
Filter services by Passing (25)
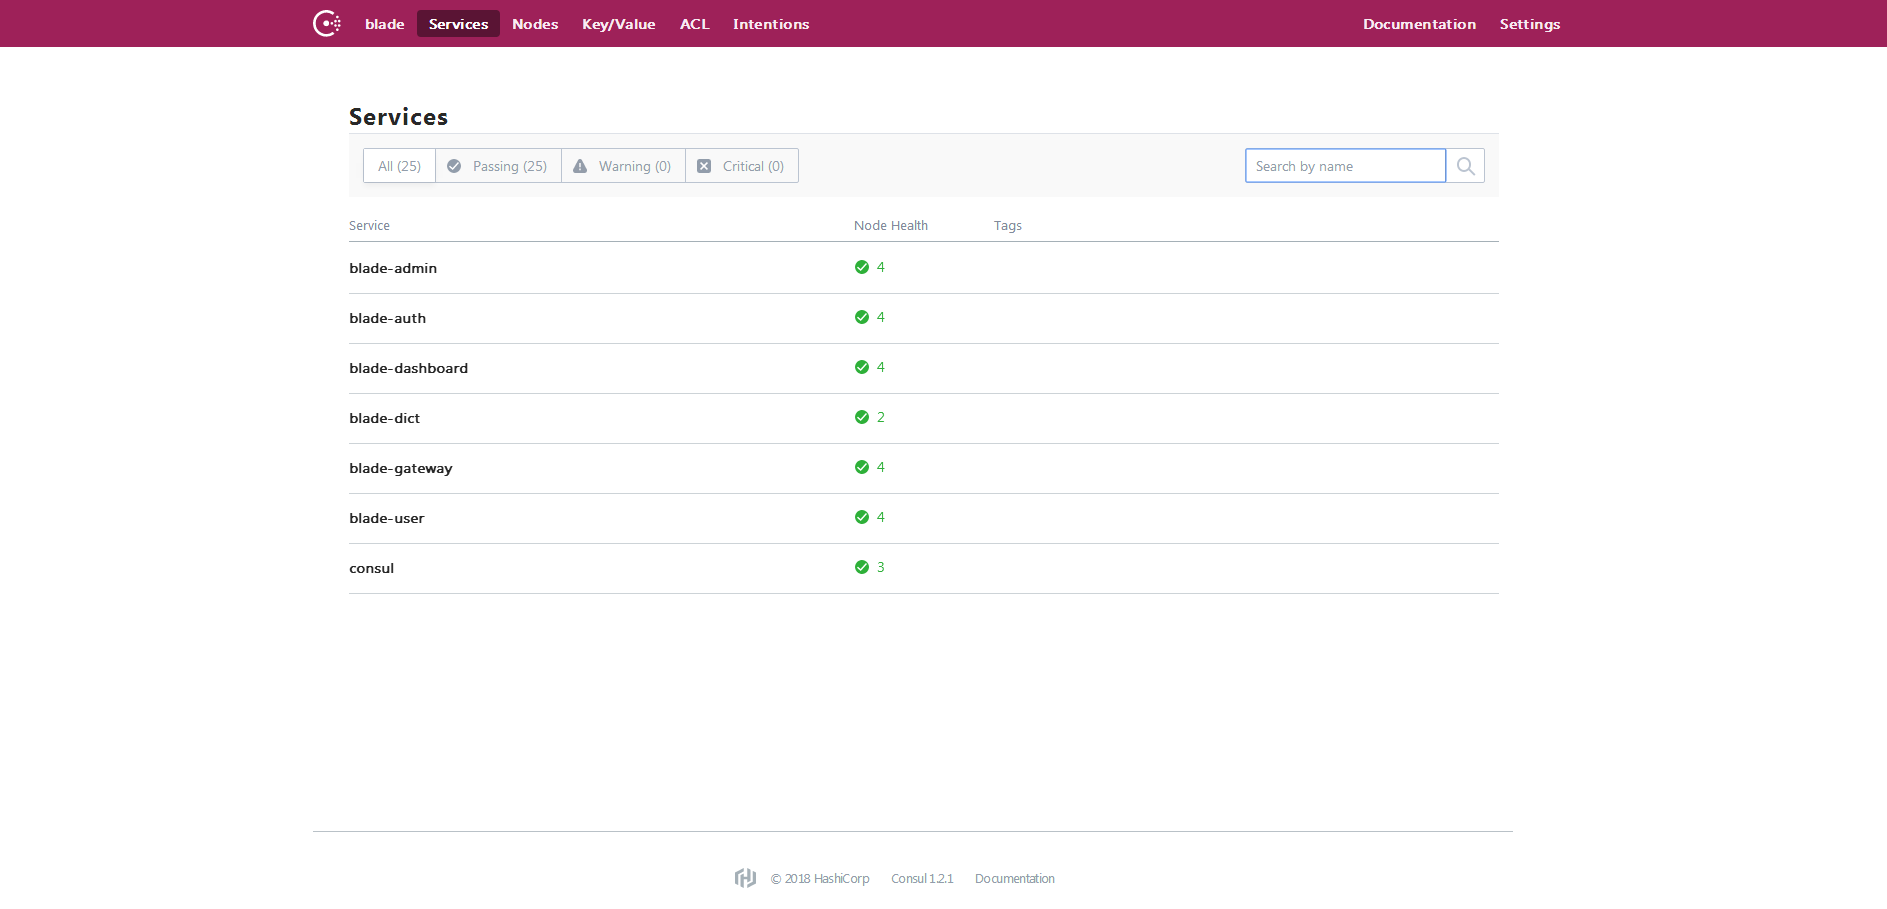498,166
